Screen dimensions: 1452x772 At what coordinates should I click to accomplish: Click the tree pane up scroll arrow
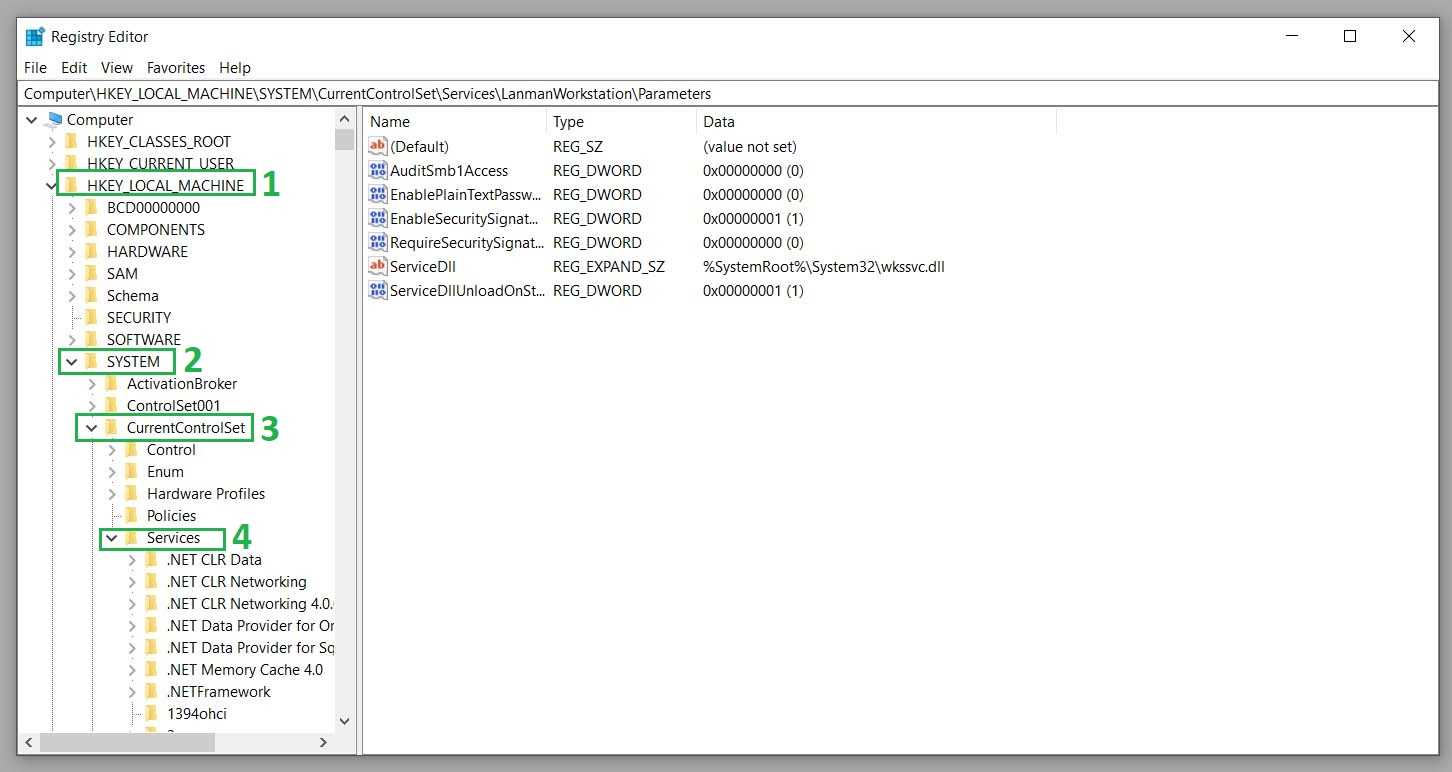coord(345,119)
